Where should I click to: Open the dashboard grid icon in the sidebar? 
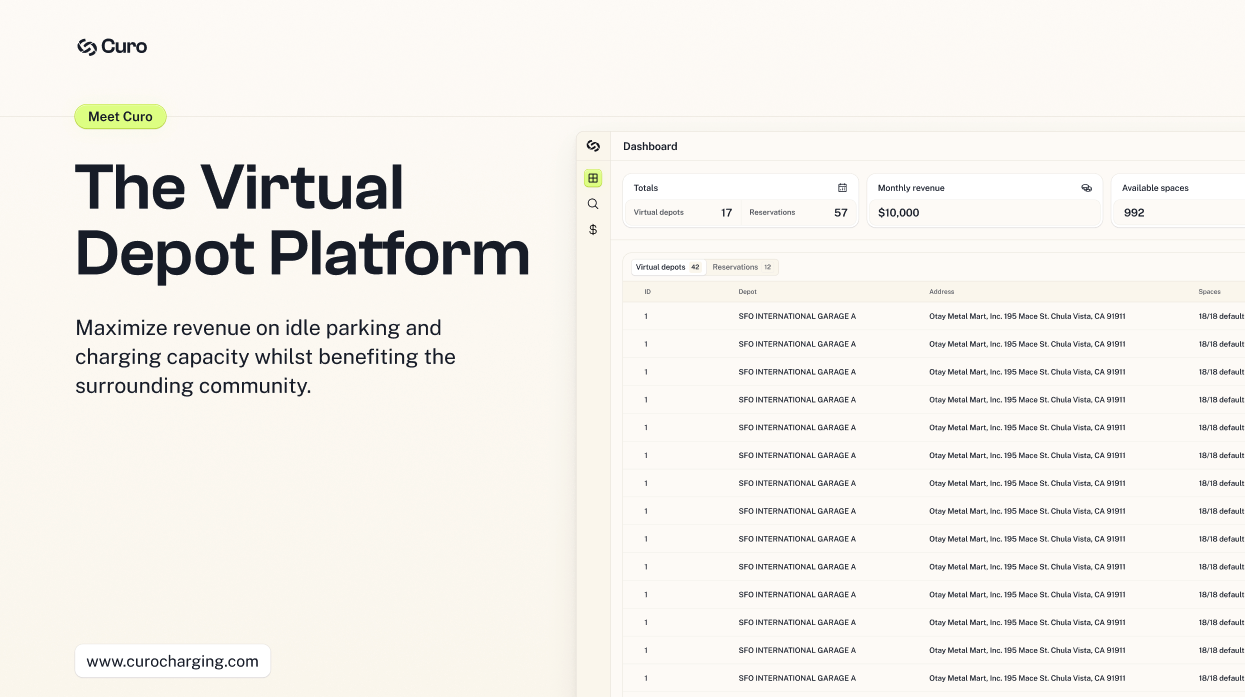[x=593, y=178]
